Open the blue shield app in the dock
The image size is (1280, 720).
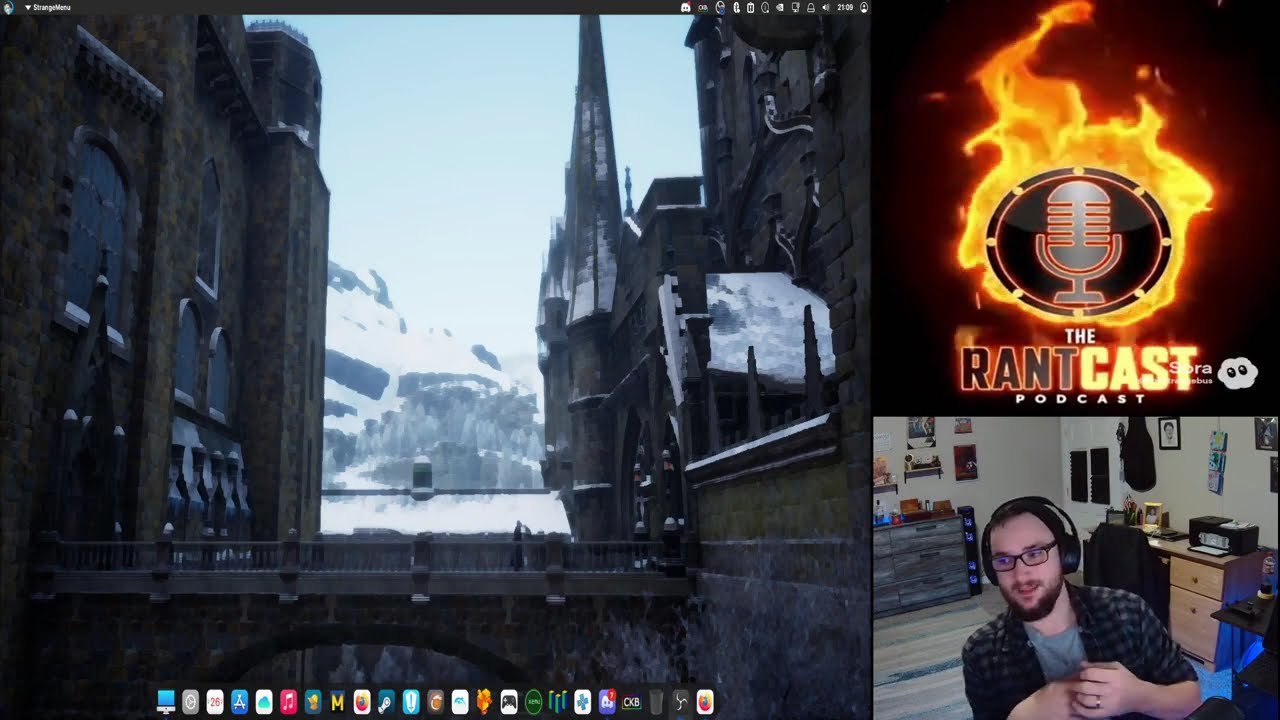(x=411, y=702)
